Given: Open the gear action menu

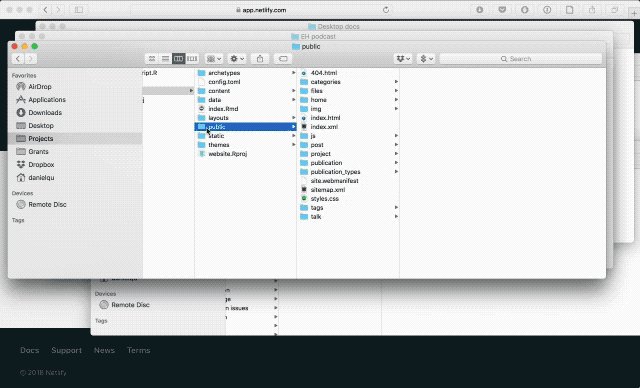Looking at the screenshot, I should pos(237,59).
